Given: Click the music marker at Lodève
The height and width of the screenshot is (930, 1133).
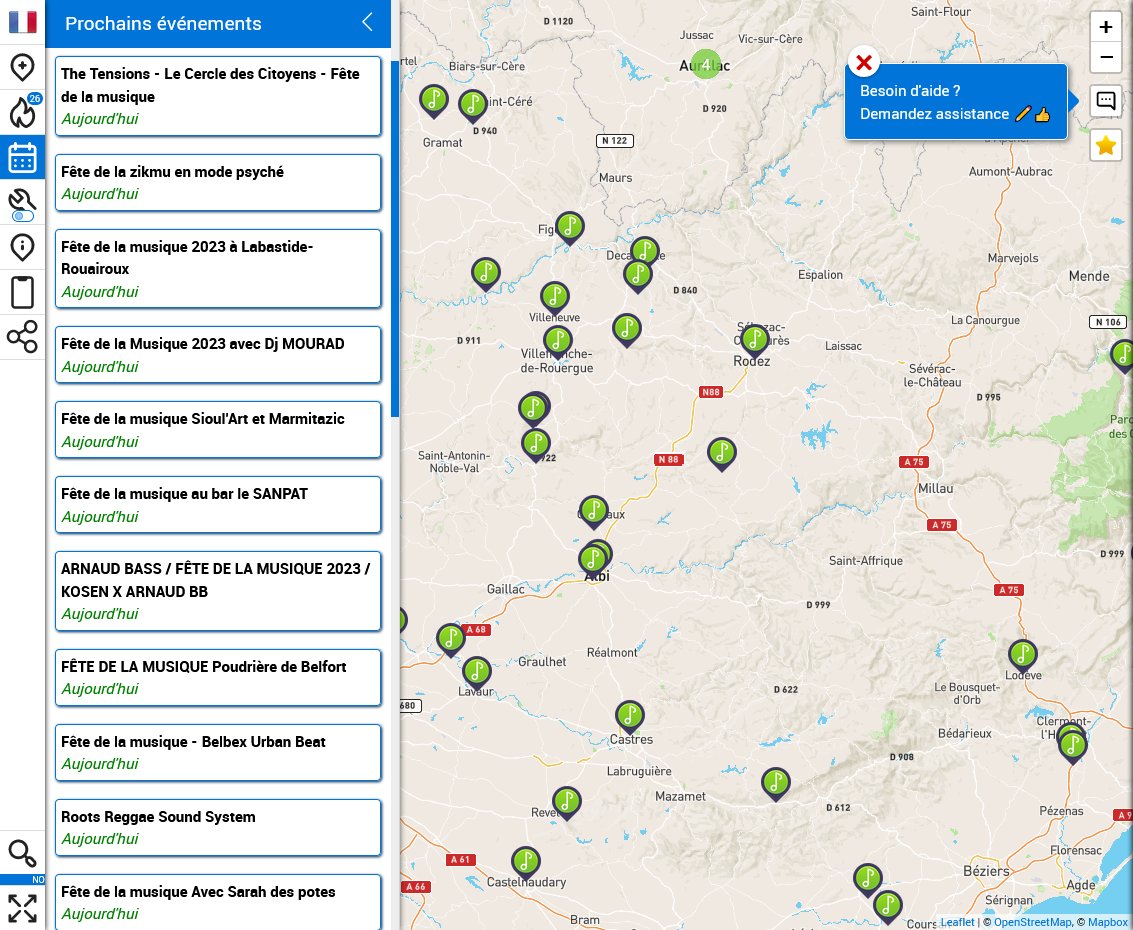Looking at the screenshot, I should pyautogui.click(x=1022, y=657).
